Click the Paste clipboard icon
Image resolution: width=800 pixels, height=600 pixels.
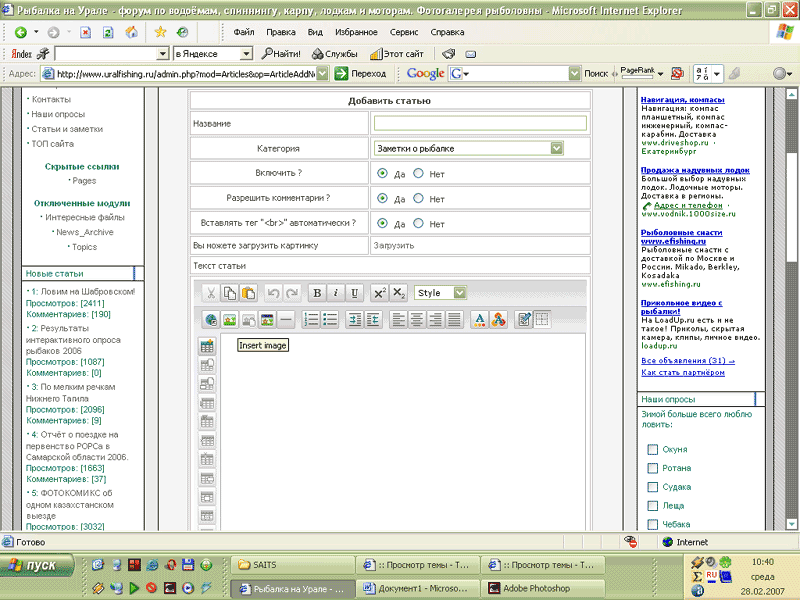(x=248, y=293)
